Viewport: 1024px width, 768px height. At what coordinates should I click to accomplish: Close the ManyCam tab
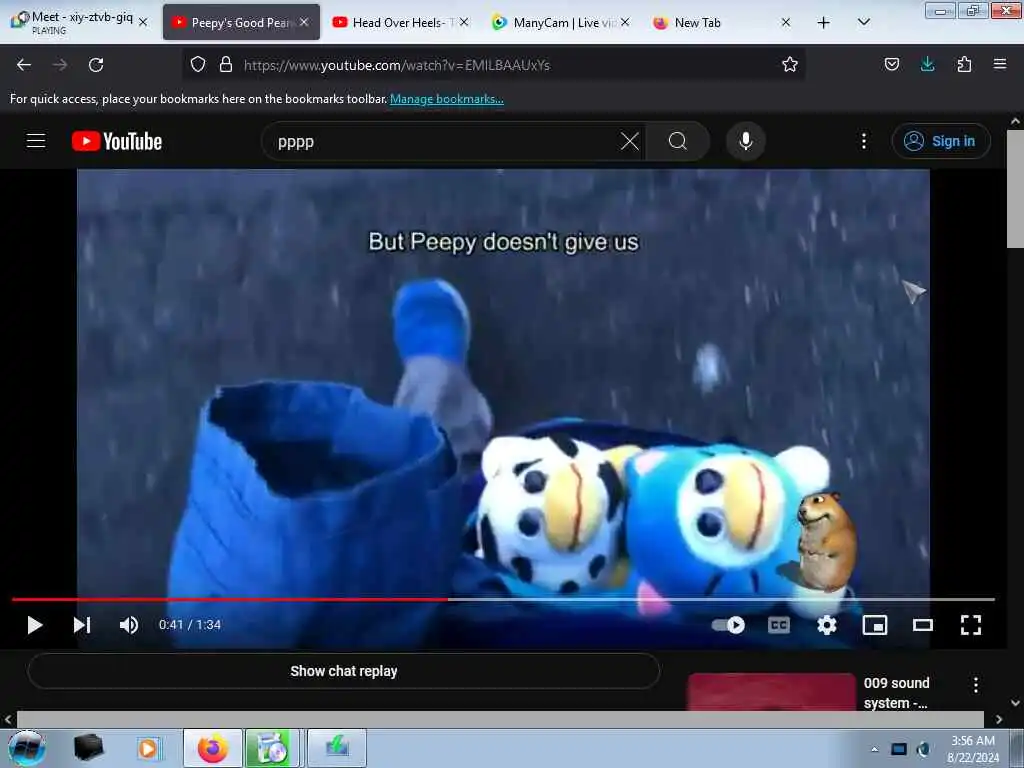(x=625, y=22)
